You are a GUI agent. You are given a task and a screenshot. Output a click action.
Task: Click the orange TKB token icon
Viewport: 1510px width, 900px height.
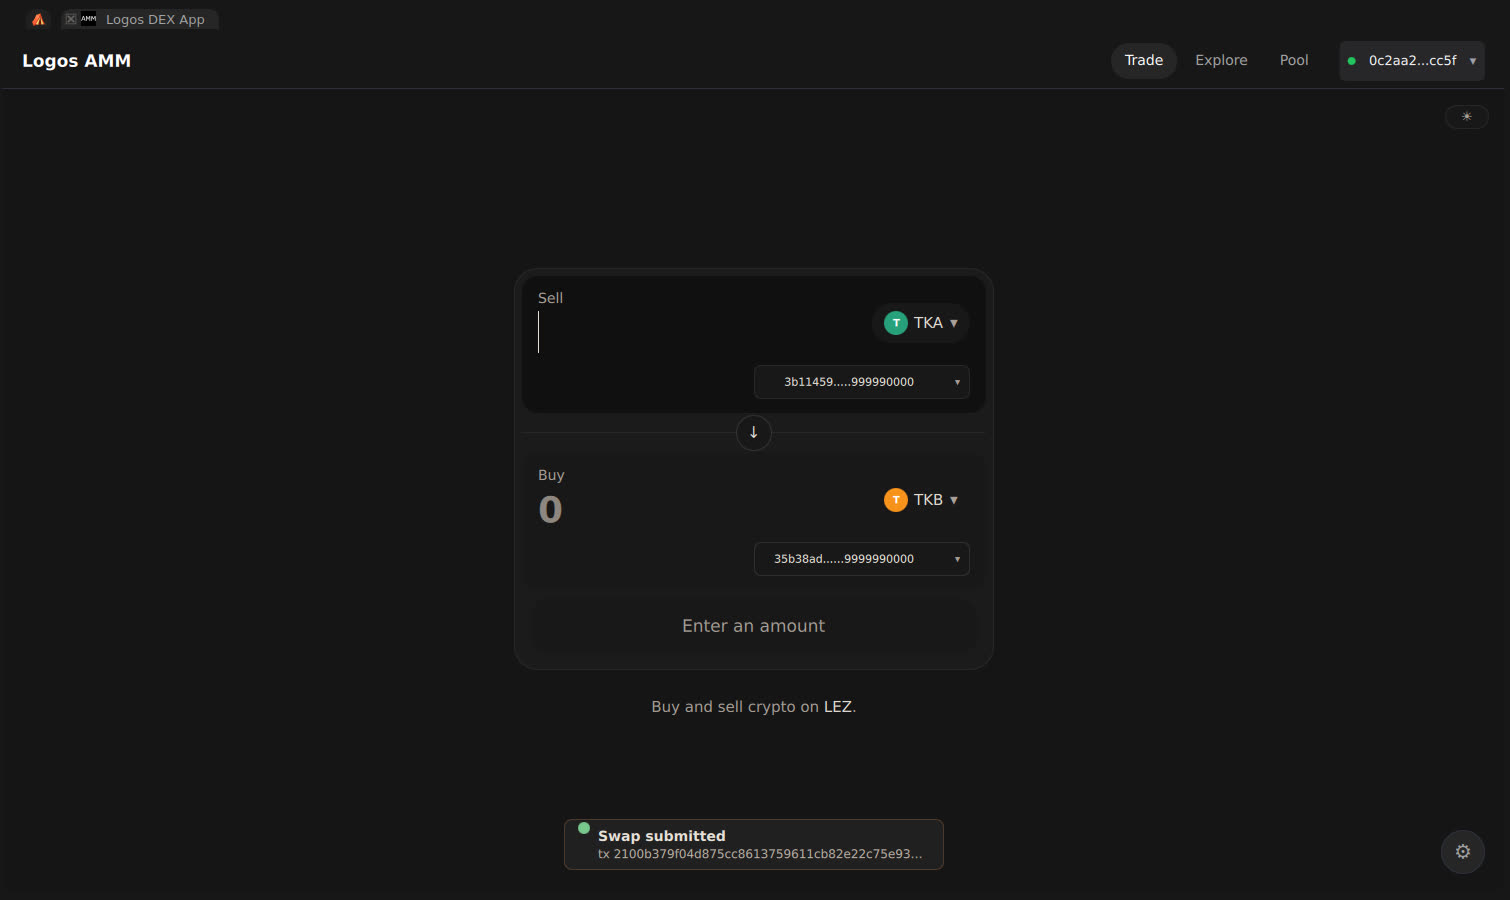(896, 500)
